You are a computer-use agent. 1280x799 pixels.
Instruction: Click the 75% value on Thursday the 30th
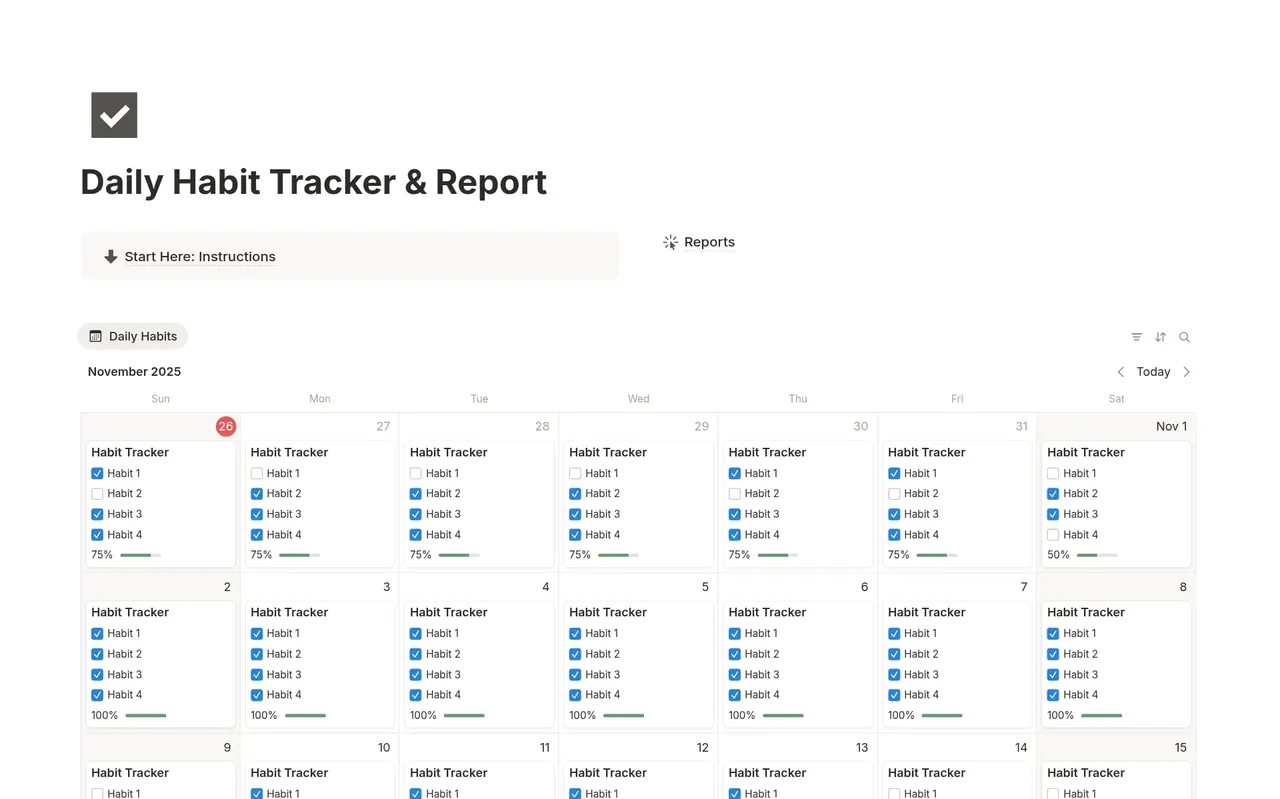pyautogui.click(x=739, y=555)
